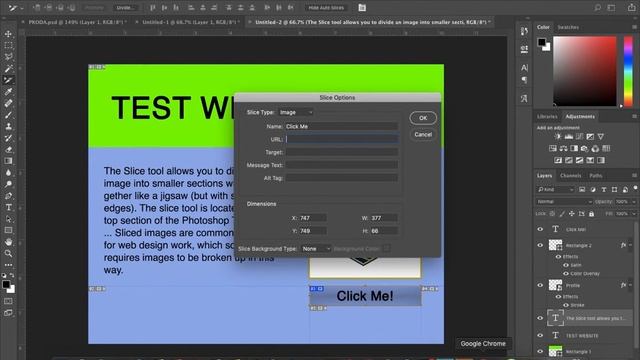Select the Healing Brush tool
Screen dimensions: 640x360
pos(8,103)
